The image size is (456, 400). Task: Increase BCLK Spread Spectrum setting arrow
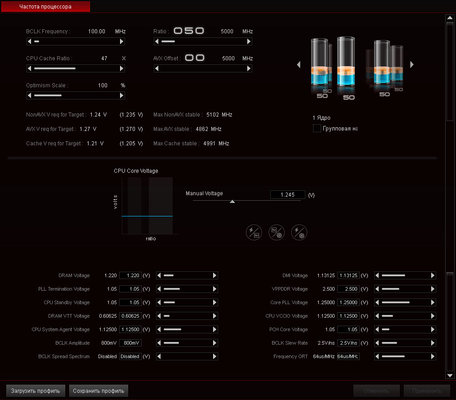tap(214, 356)
